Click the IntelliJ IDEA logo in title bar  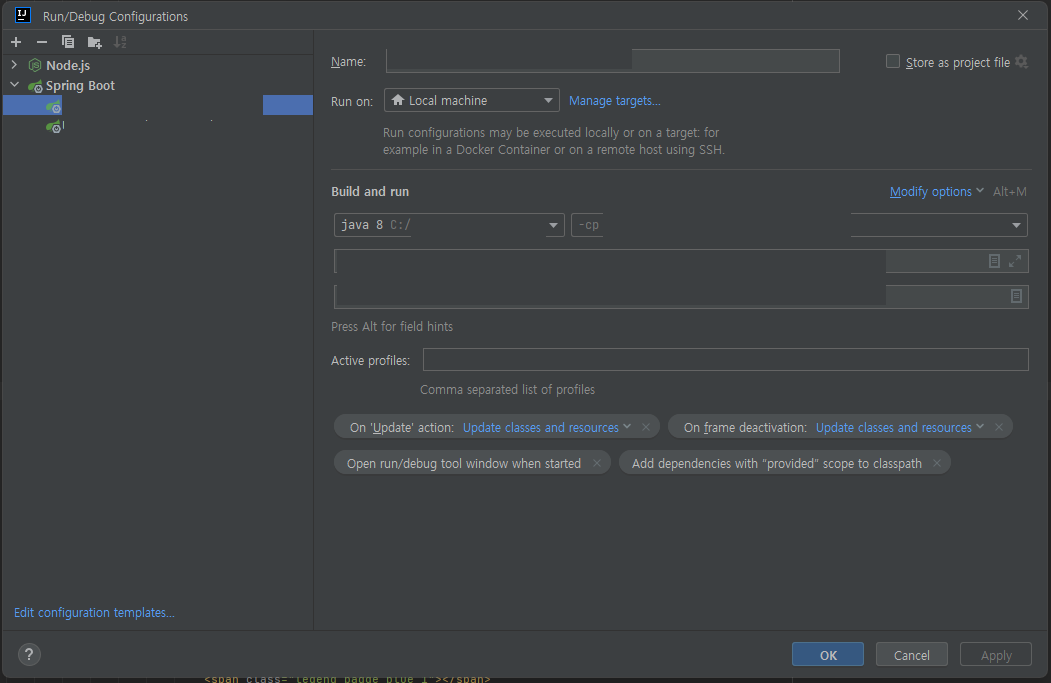pyautogui.click(x=23, y=15)
